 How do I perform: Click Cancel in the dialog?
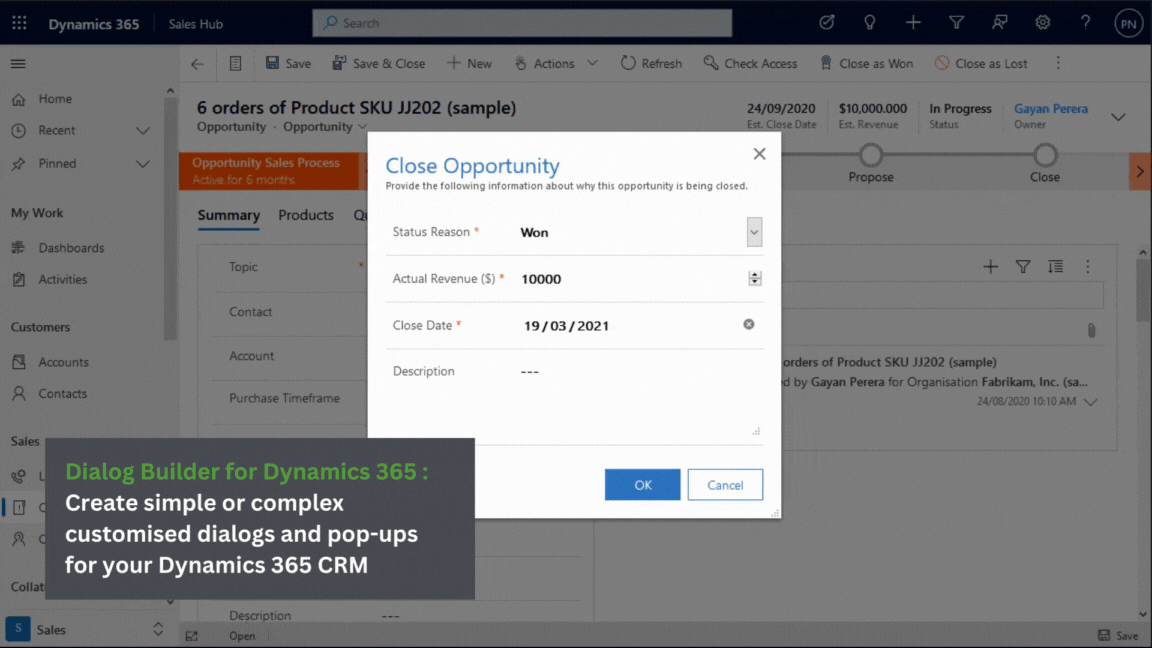tap(725, 485)
